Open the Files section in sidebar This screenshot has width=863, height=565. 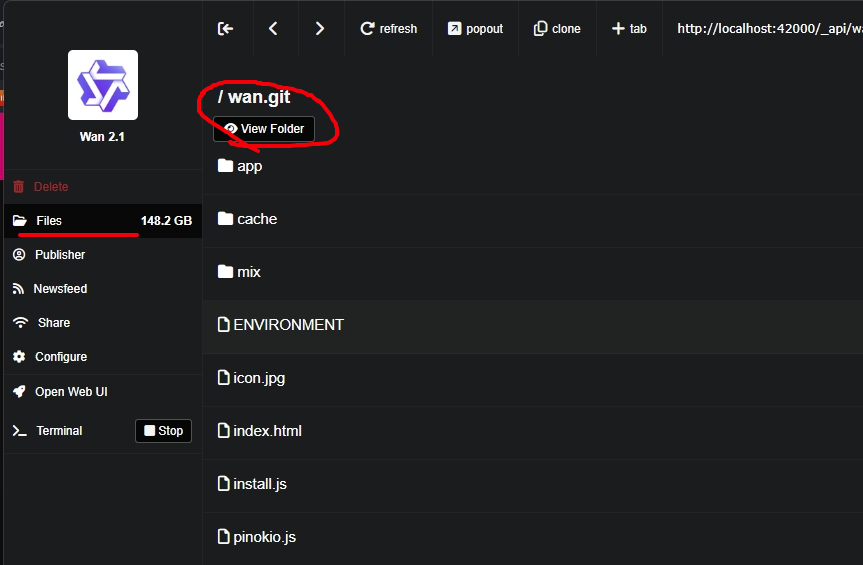click(x=48, y=221)
